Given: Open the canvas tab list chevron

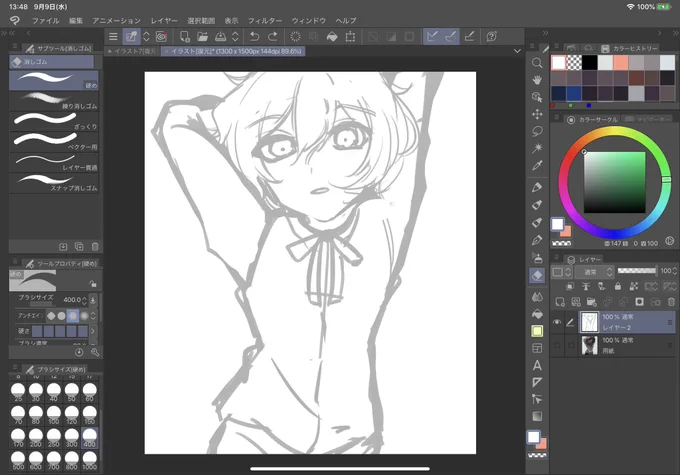Looking at the screenshot, I should click(x=517, y=51).
